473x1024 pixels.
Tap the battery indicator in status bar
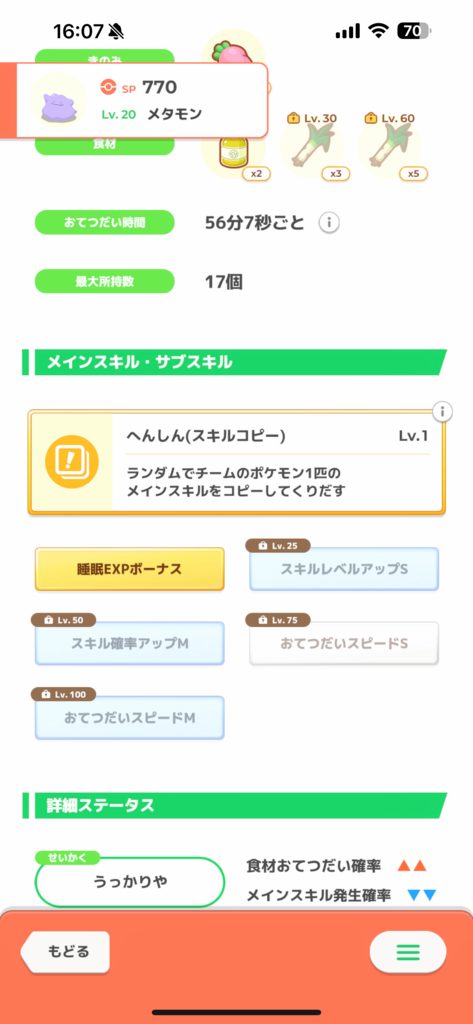[415, 31]
